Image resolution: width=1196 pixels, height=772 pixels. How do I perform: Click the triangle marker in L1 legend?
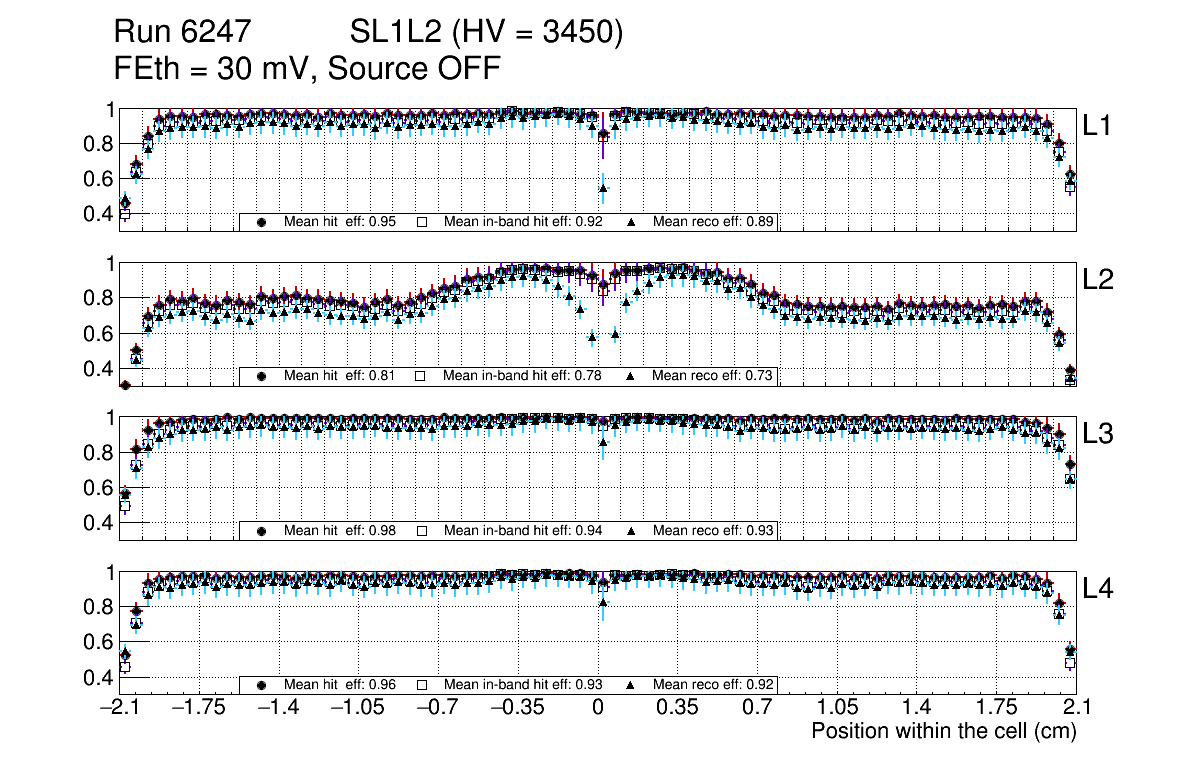[631, 222]
